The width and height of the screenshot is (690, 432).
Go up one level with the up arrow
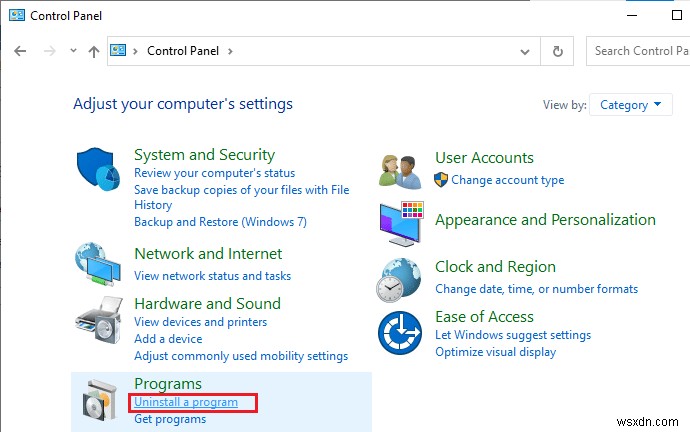point(93,51)
